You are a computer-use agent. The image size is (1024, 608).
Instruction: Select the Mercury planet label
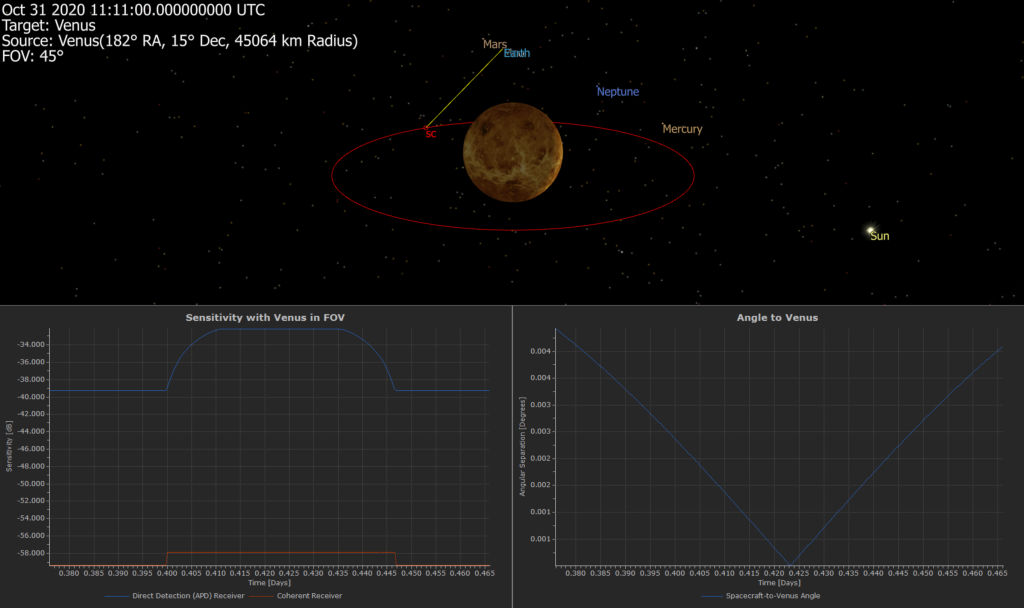pos(682,129)
